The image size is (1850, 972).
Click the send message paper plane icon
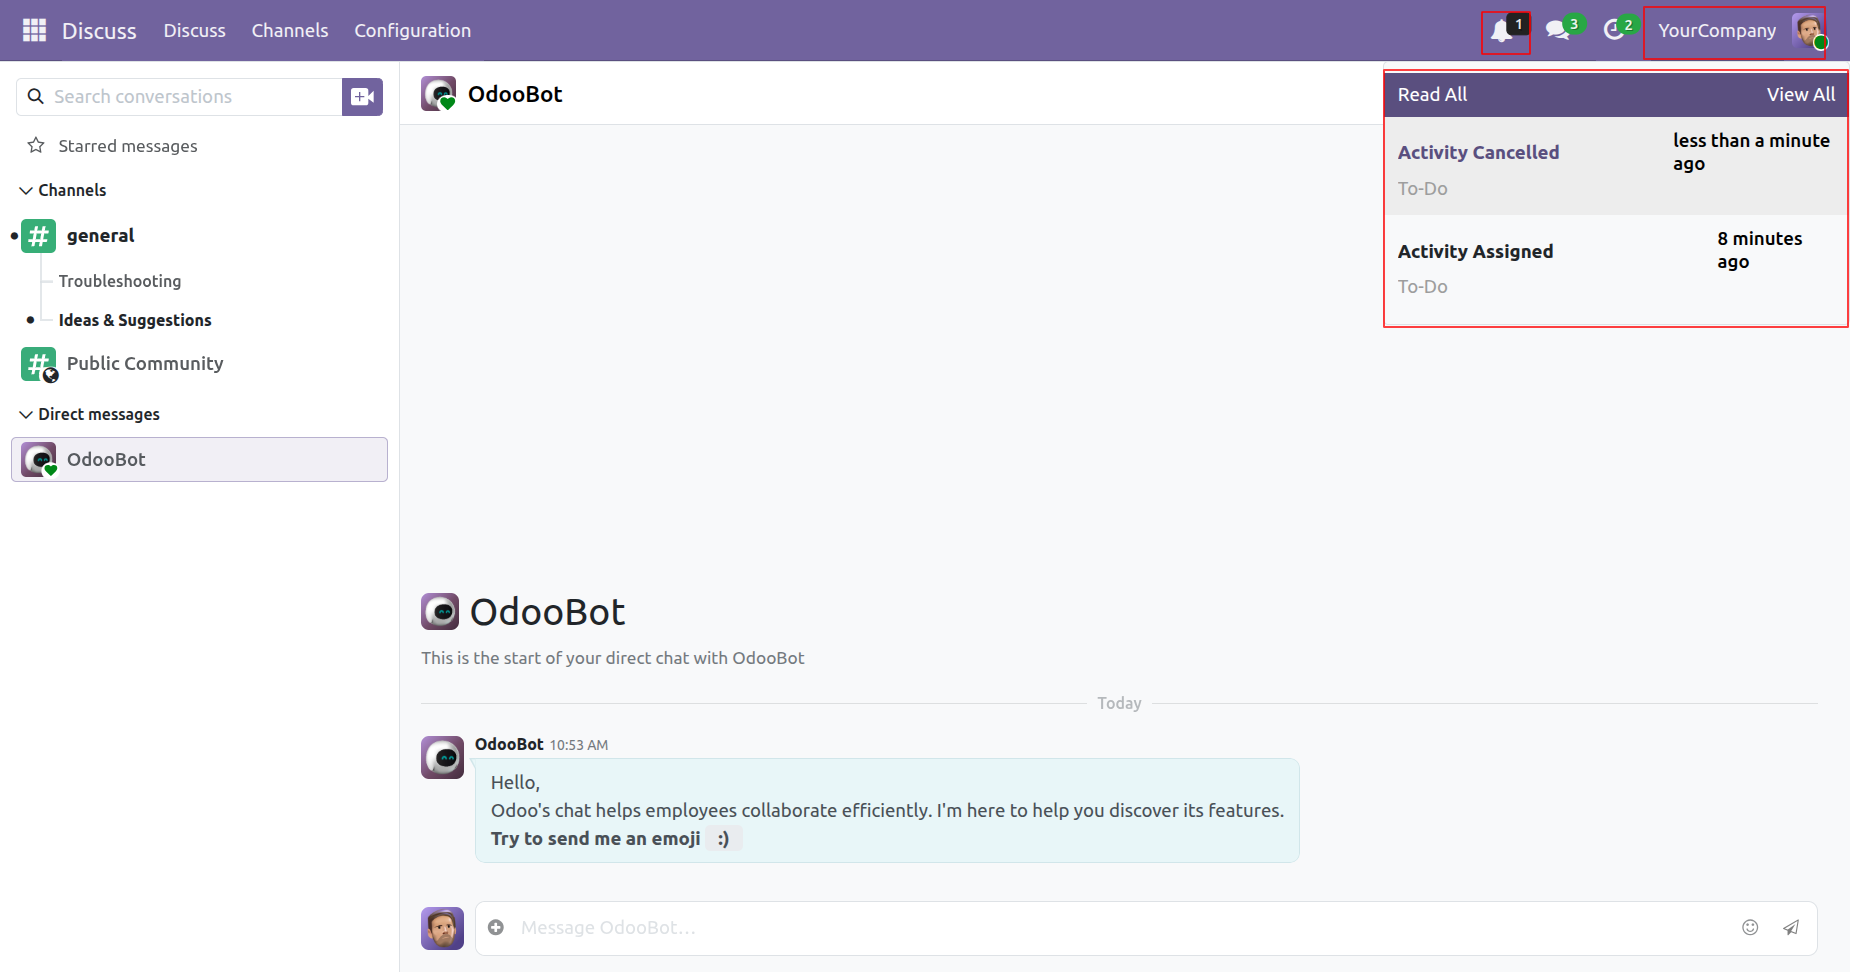point(1791,928)
